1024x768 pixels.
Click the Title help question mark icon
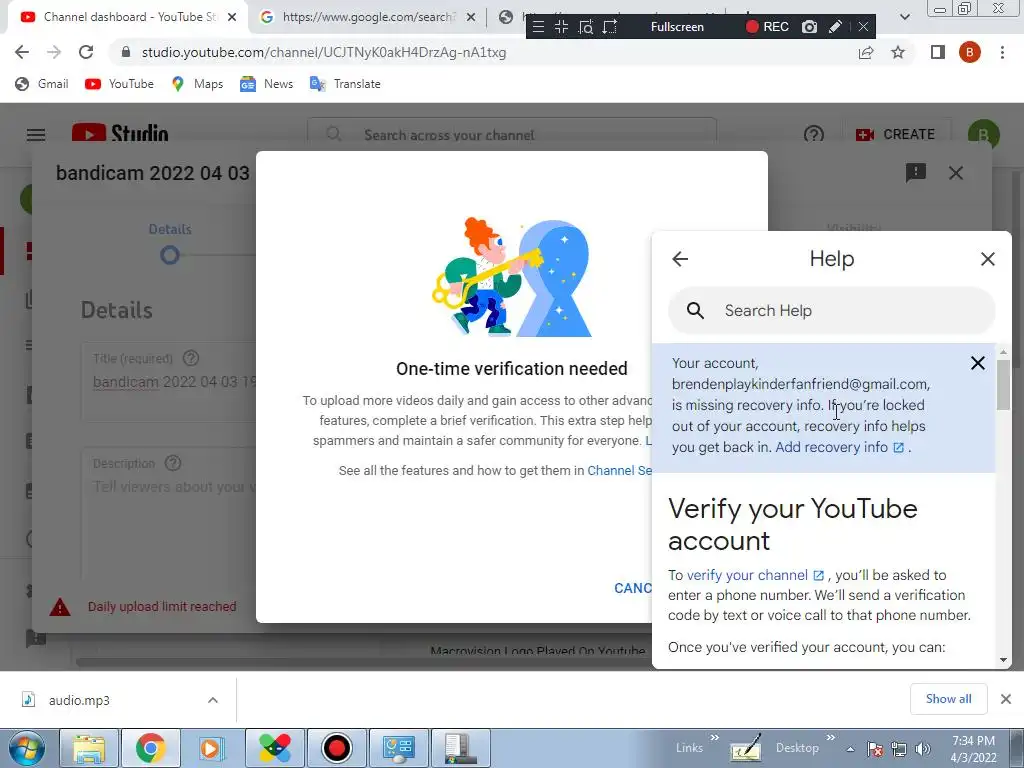click(191, 358)
